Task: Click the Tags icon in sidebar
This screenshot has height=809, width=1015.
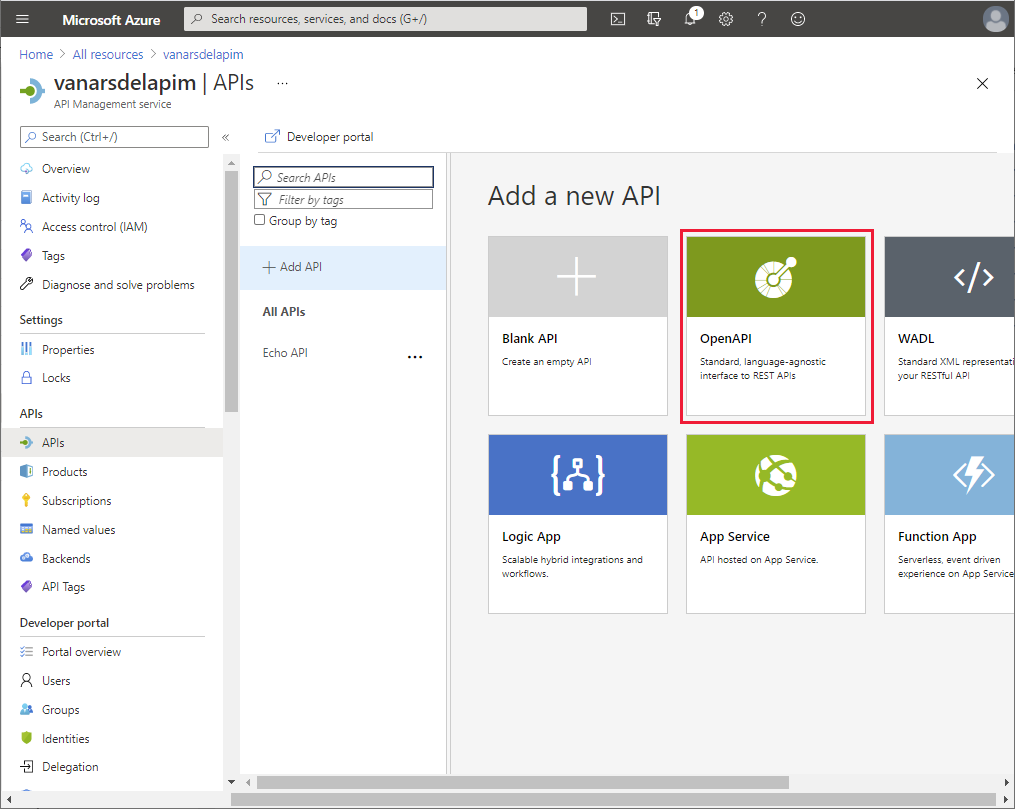Action: click(27, 255)
